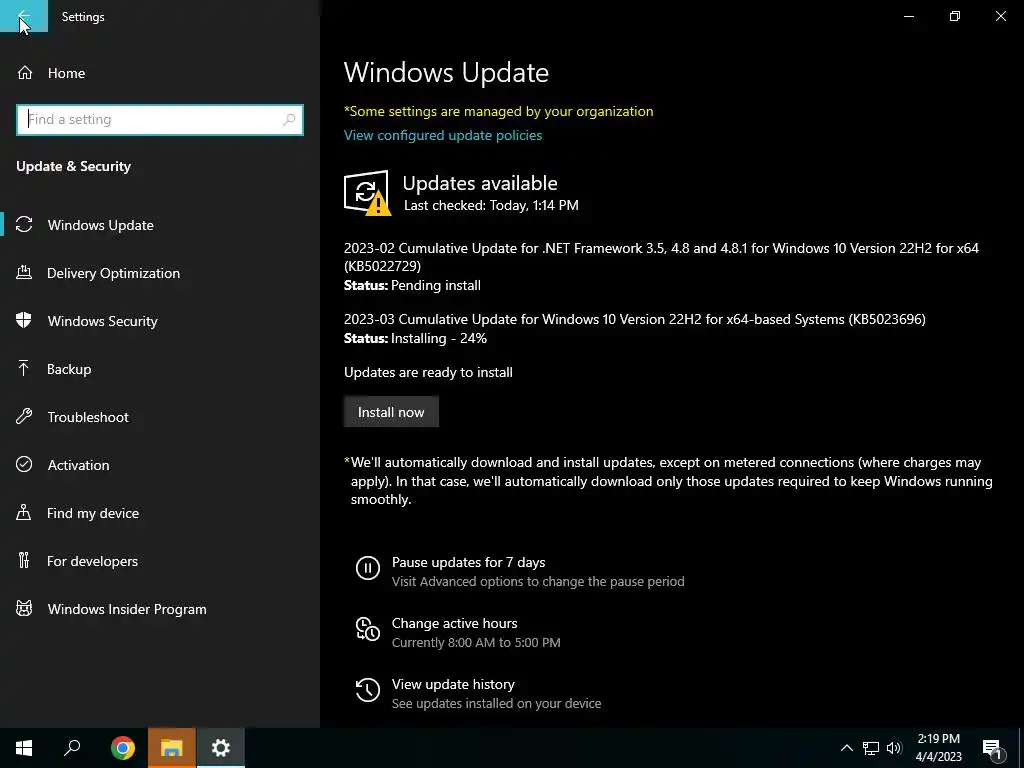Click the 'Windows Update' page heading
1024x768 pixels.
point(446,72)
